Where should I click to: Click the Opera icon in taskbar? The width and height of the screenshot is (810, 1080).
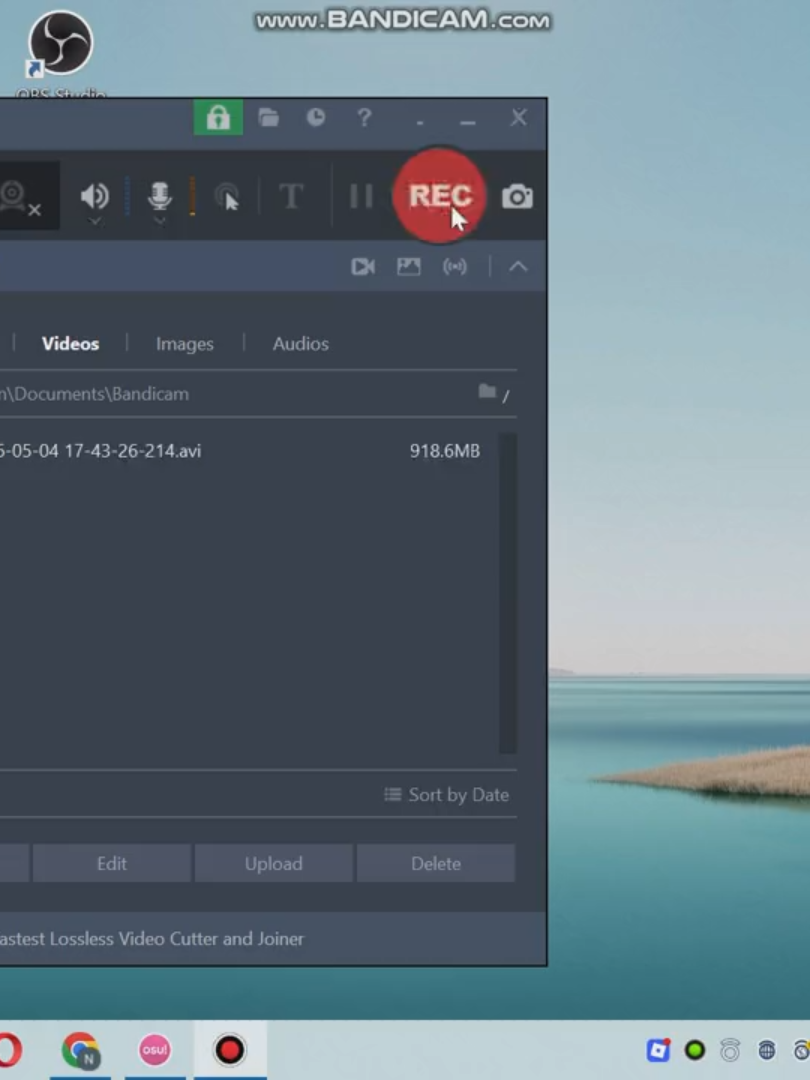click(10, 1051)
